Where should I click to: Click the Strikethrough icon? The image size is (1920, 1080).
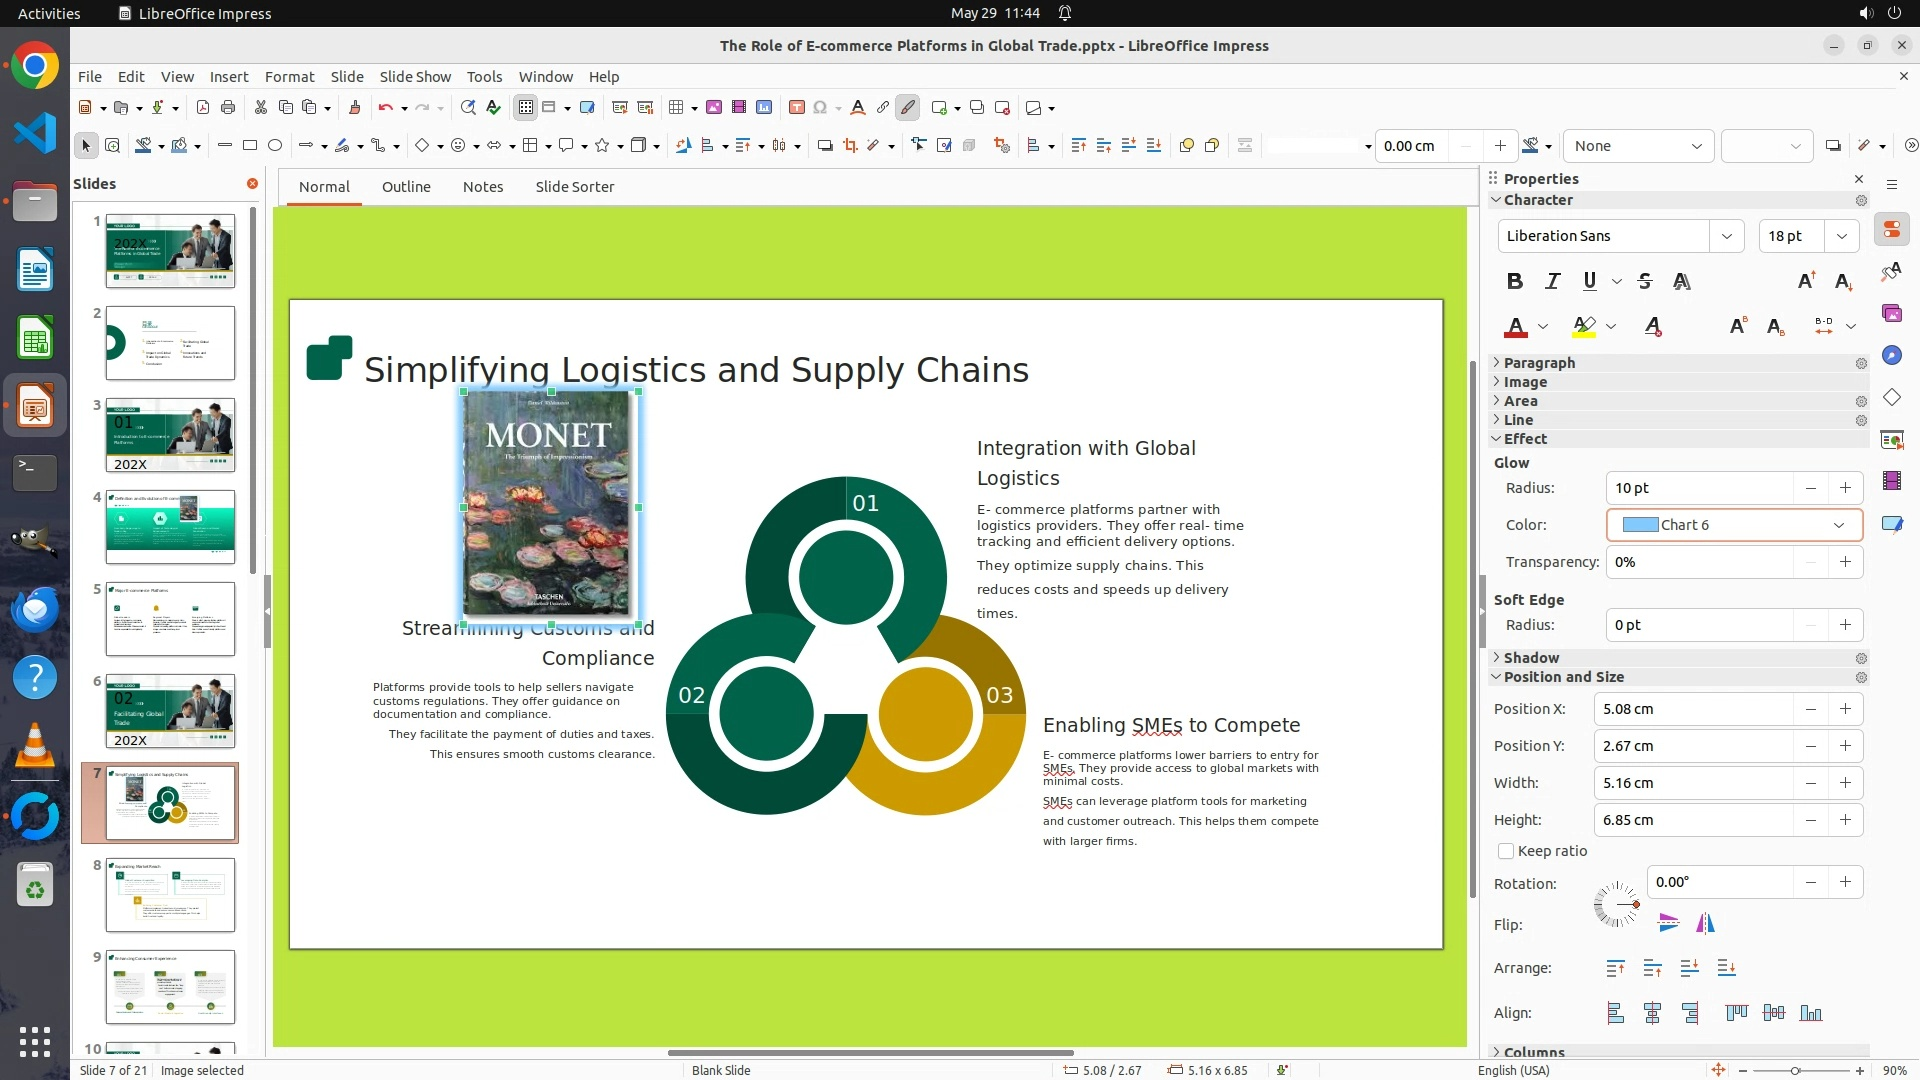1644,281
